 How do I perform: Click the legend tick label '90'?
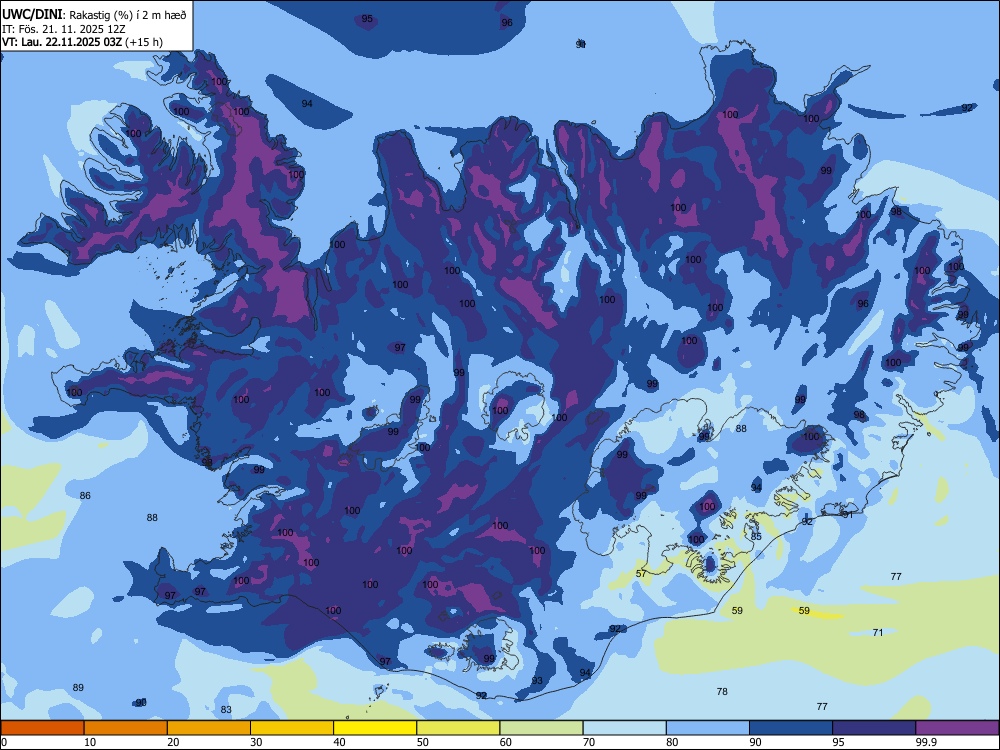755,742
